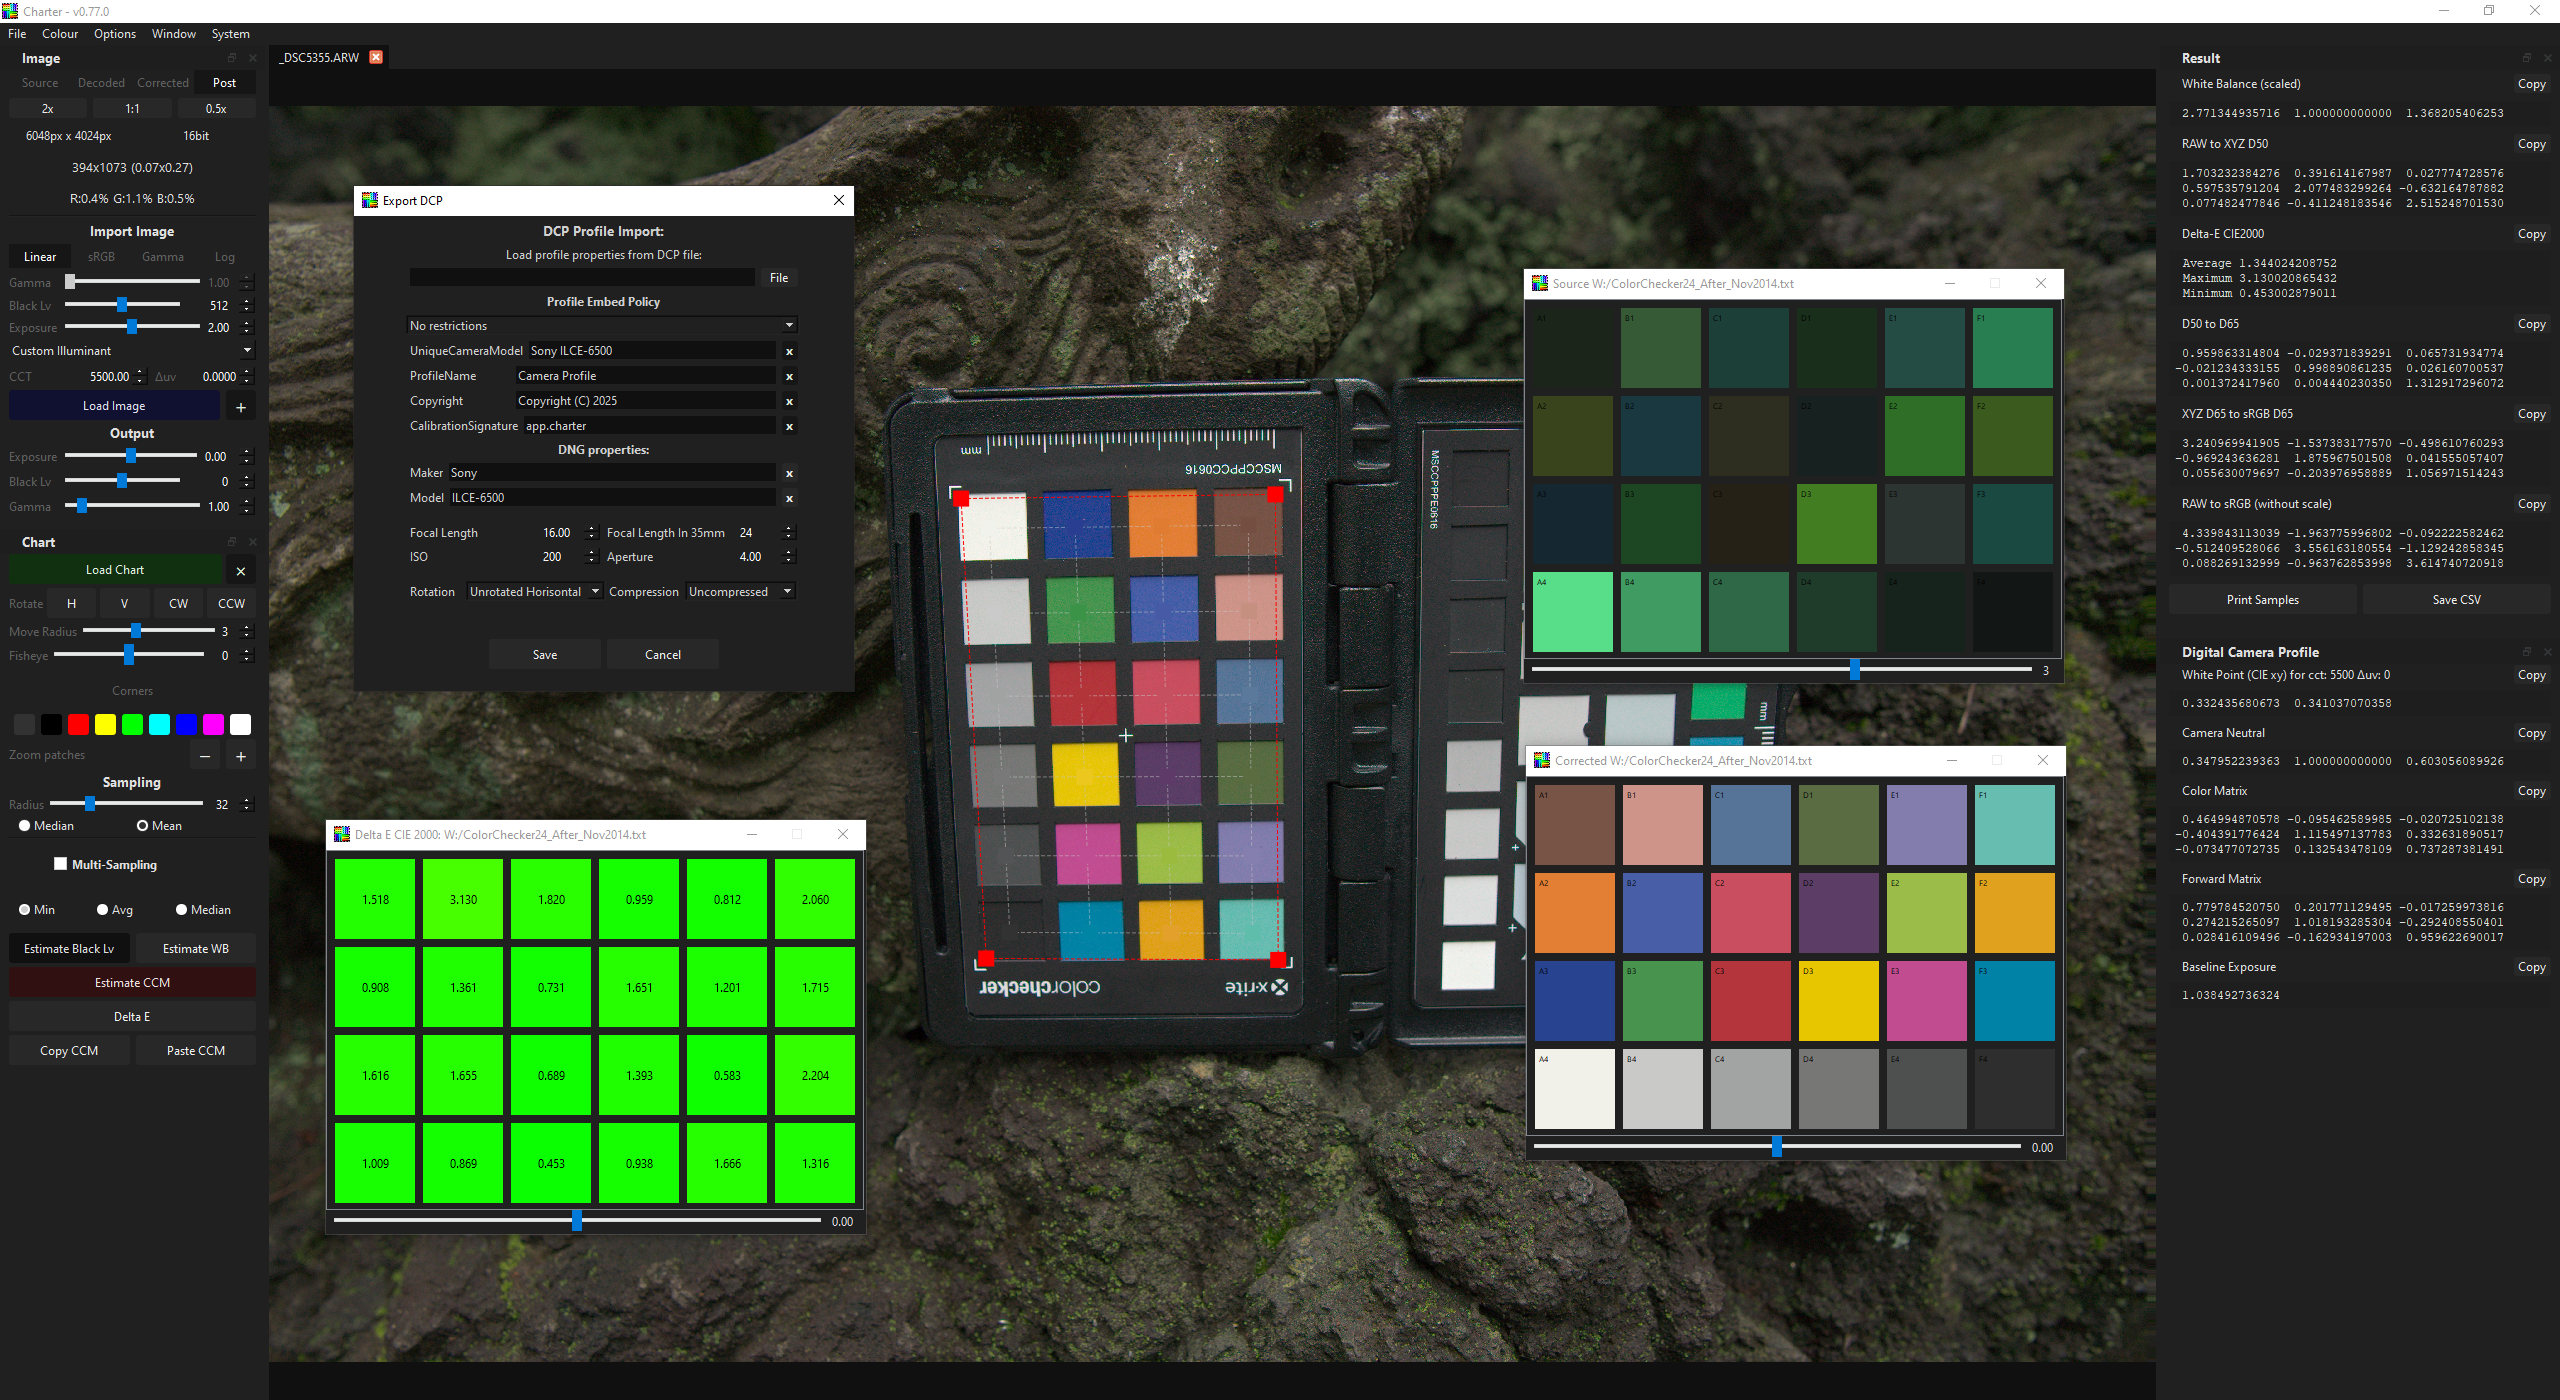
Task: Close the _DSC5355.ARW image tab
Action: [x=376, y=57]
